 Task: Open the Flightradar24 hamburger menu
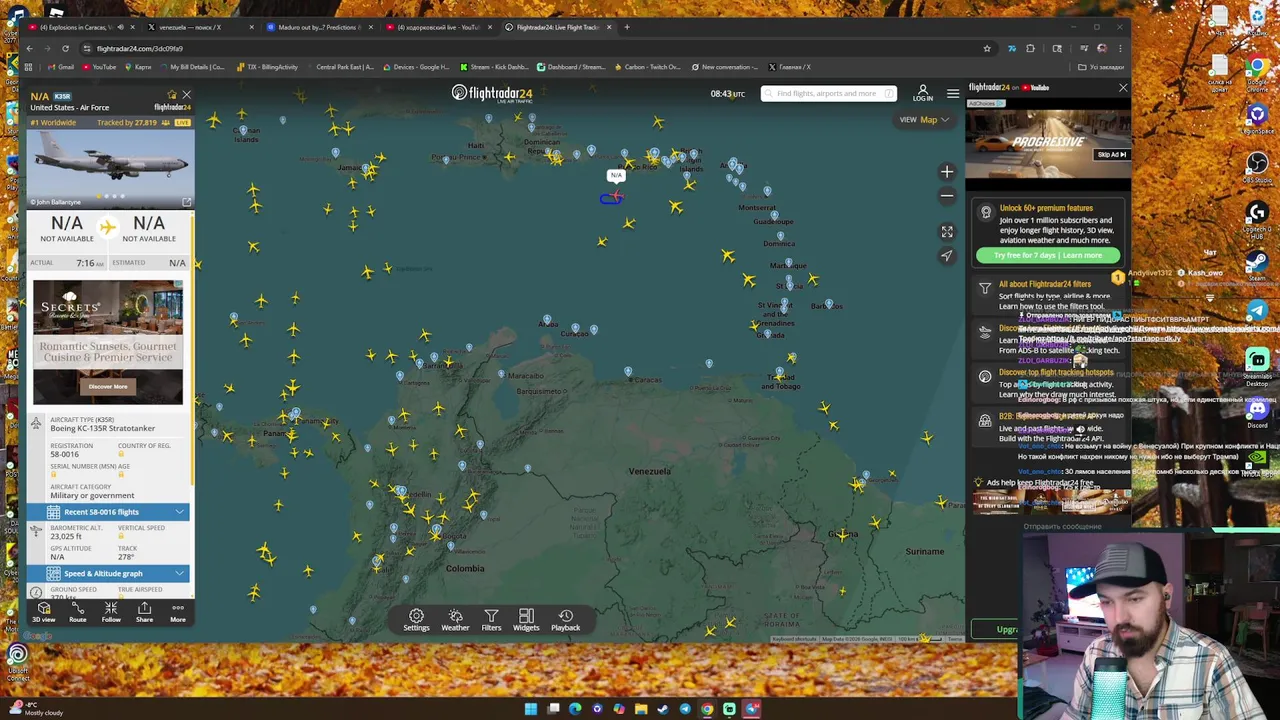click(953, 93)
